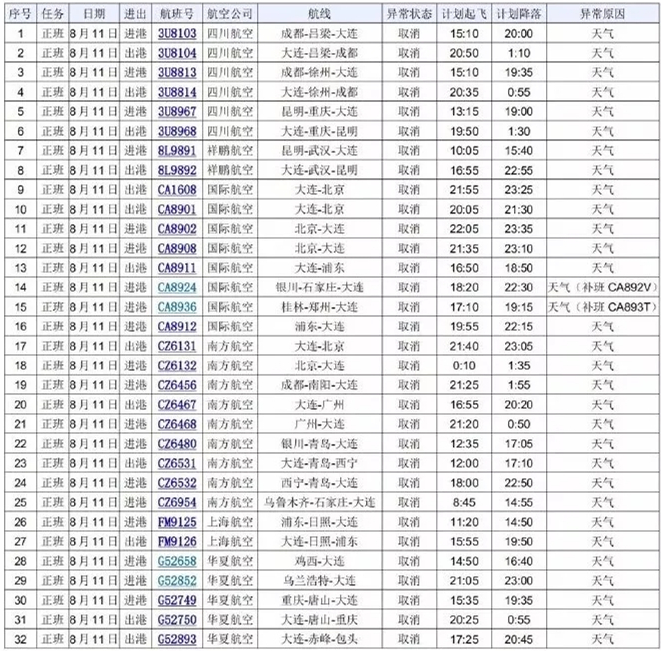Select planned departure time 0:10
This screenshot has height=651, width=661.
464,366
